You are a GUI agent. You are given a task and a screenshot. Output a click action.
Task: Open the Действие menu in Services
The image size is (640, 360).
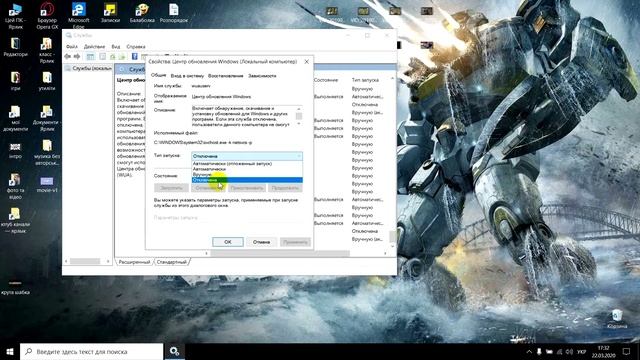pyautogui.click(x=94, y=47)
